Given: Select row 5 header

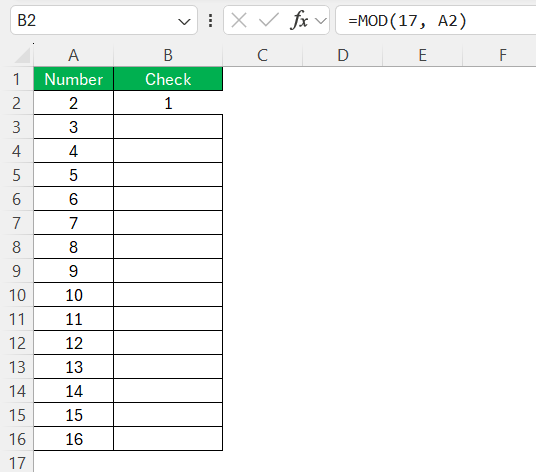Looking at the screenshot, I should tap(16, 175).
